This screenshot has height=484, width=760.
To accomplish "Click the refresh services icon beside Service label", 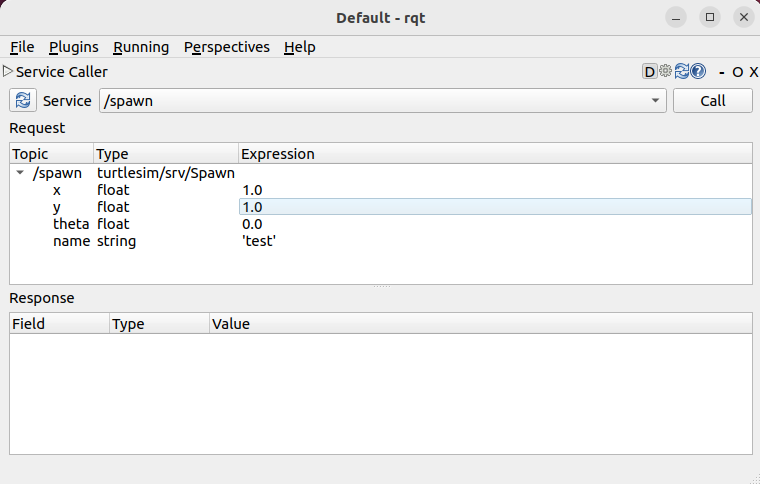I will pyautogui.click(x=23, y=101).
